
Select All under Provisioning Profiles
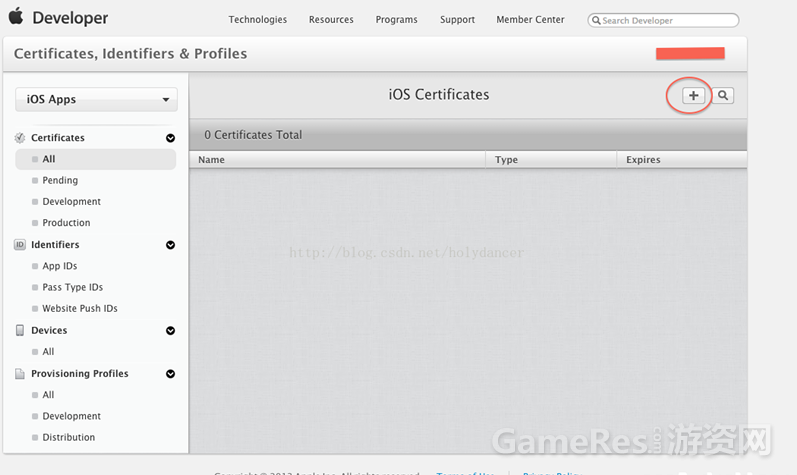pos(48,395)
